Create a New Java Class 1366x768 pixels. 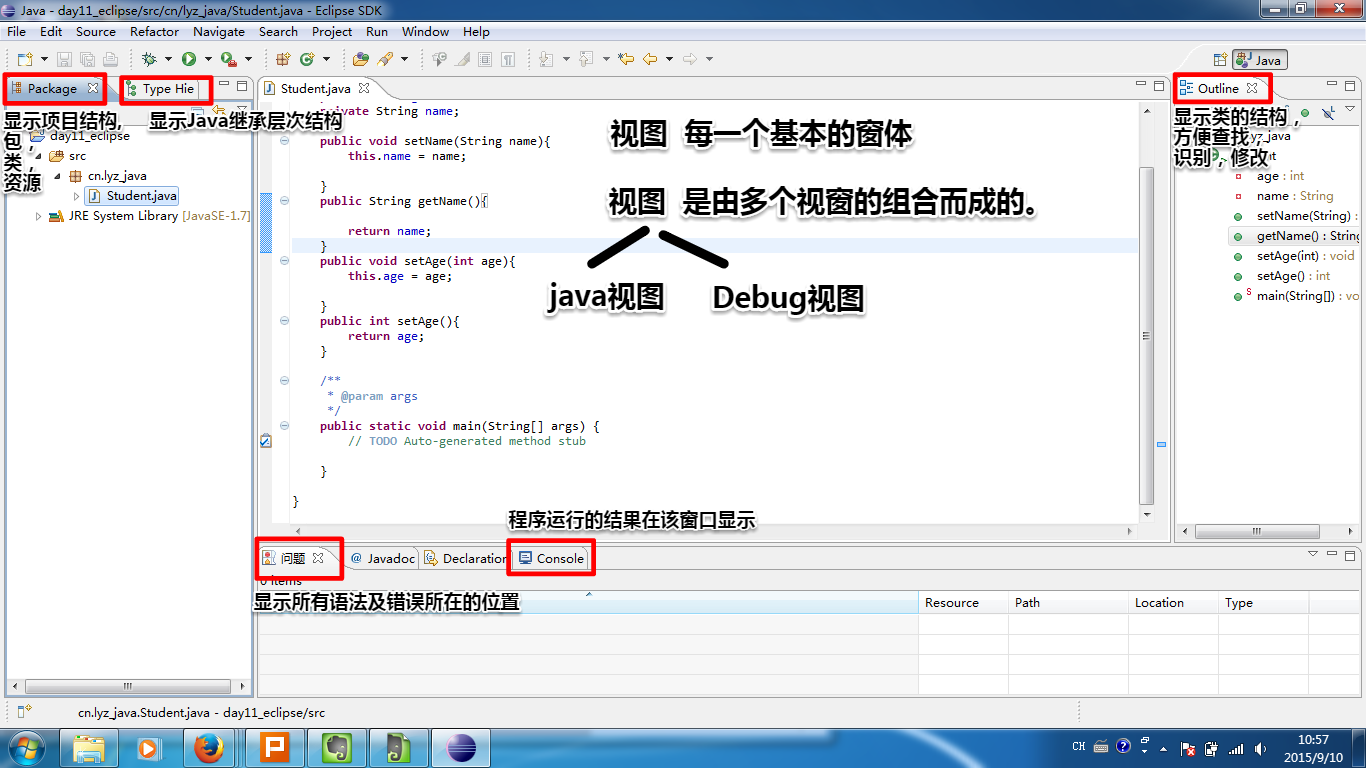(307, 59)
